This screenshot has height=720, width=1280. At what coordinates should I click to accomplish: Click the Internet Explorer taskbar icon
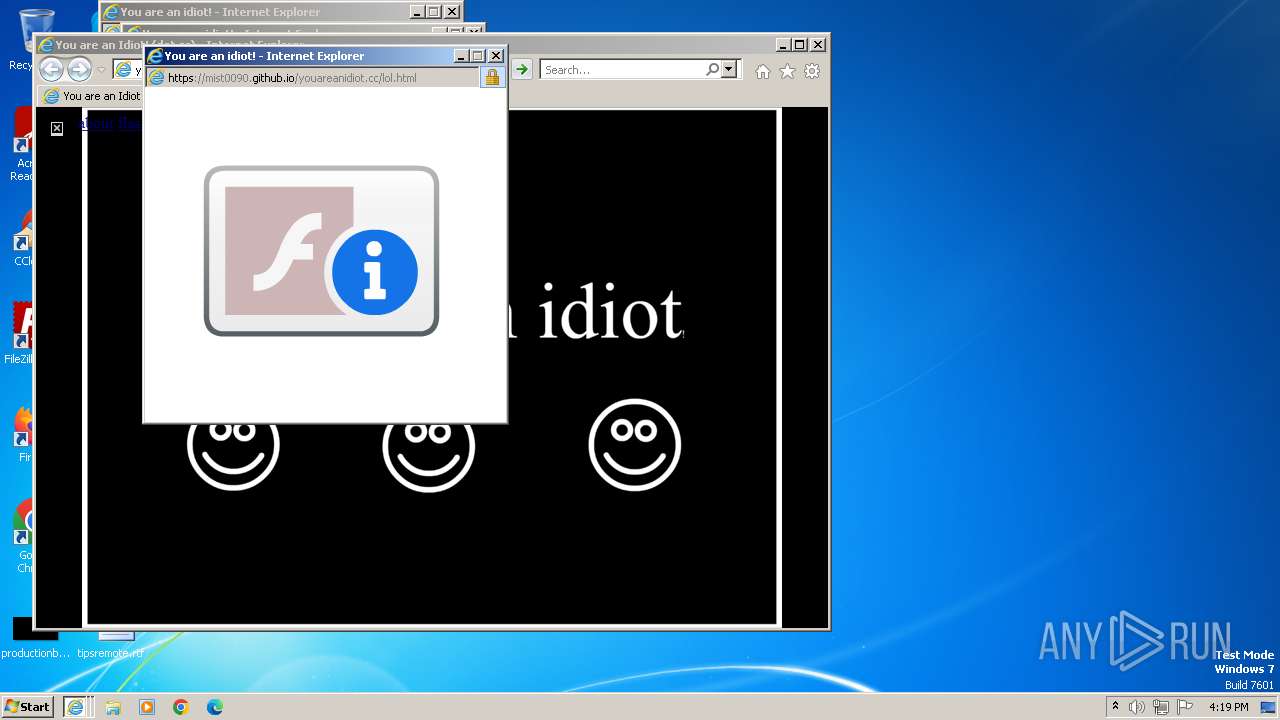(x=75, y=707)
